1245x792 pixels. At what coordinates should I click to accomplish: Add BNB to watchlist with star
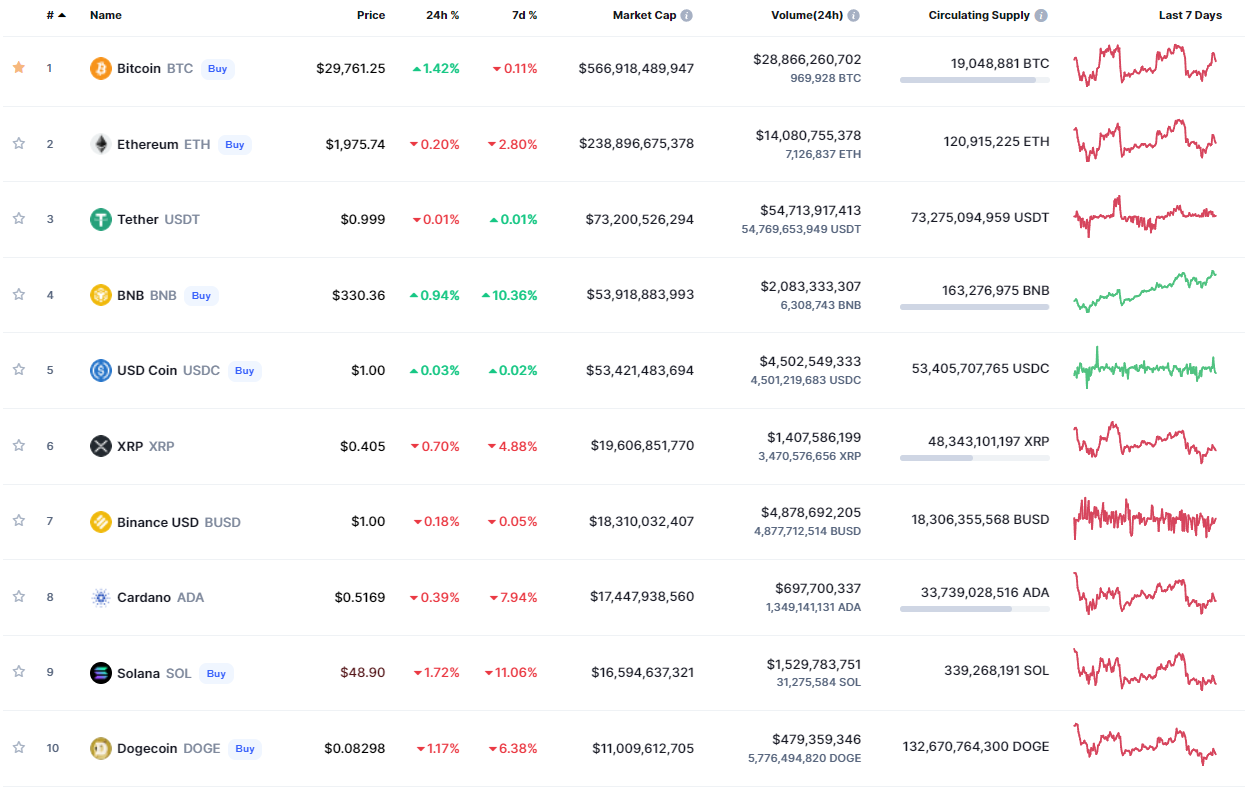[x=18, y=294]
